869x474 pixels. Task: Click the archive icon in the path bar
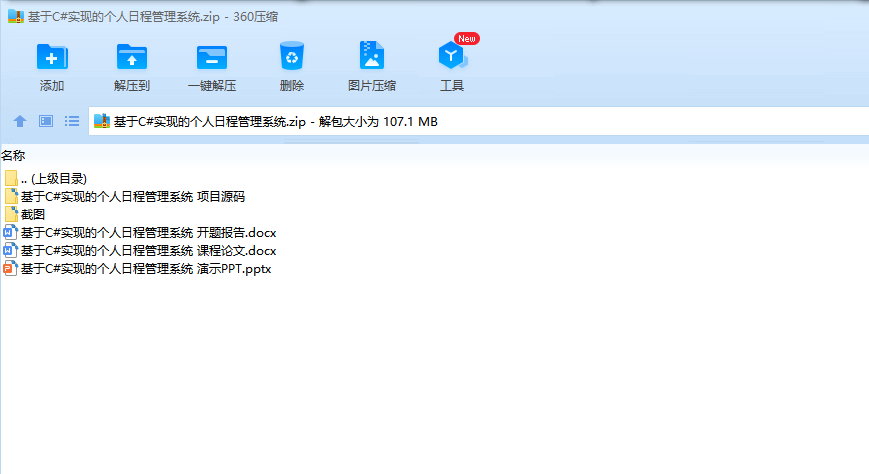pos(102,121)
